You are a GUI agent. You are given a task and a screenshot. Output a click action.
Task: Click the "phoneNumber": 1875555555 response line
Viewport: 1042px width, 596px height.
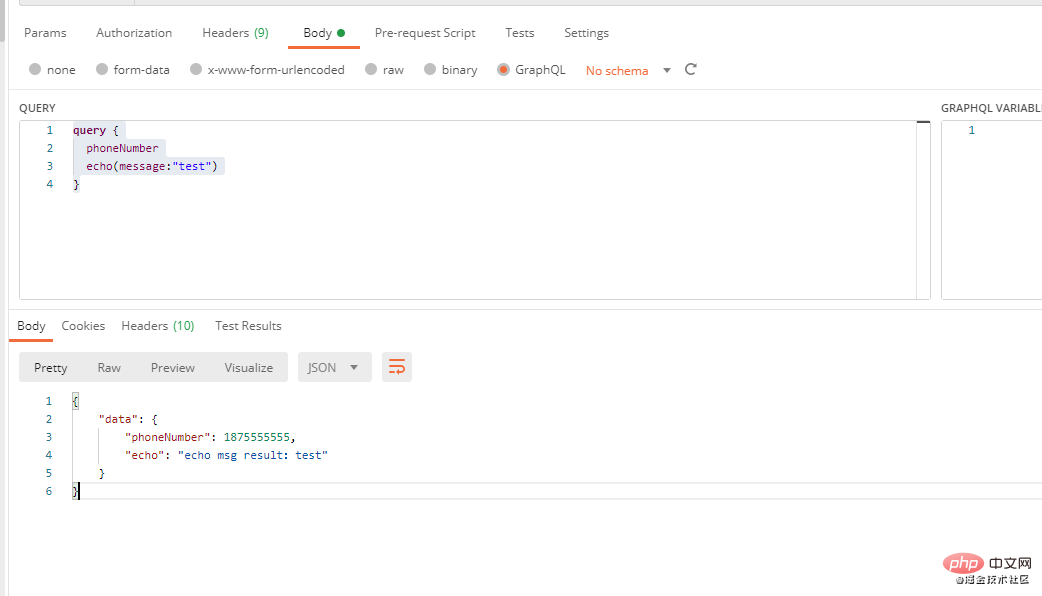[x=210, y=437]
